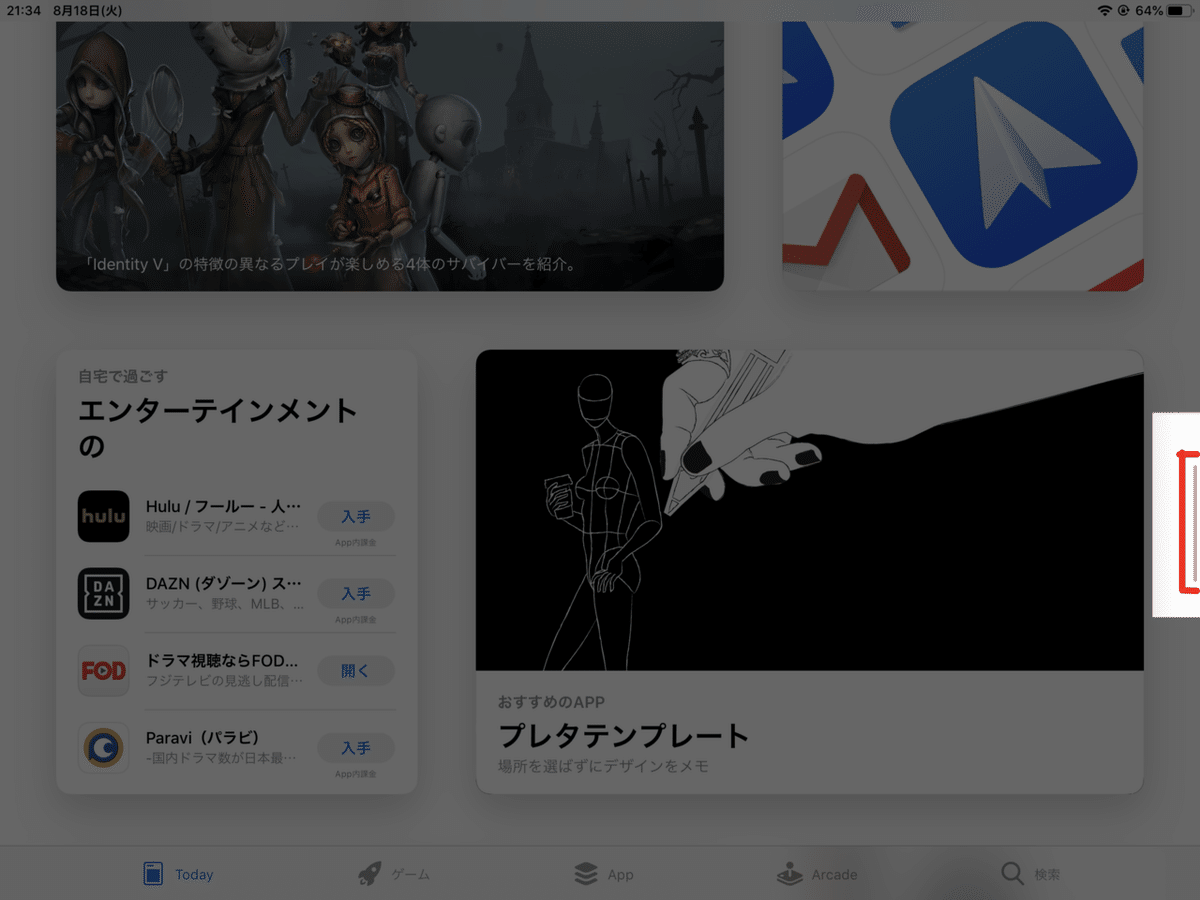
Task: Tap 入手 next to DAZN
Action: point(356,593)
